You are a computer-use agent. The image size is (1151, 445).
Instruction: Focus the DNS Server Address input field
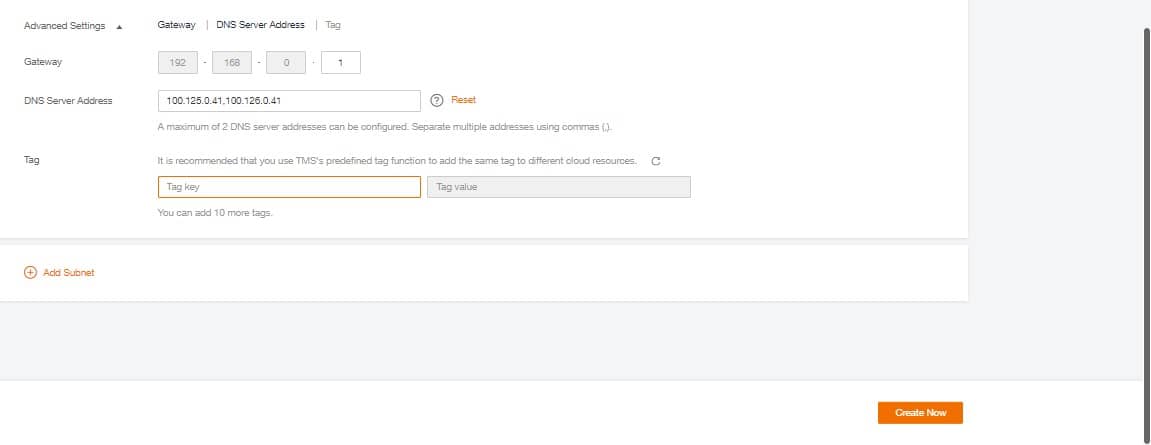pyautogui.click(x=289, y=101)
